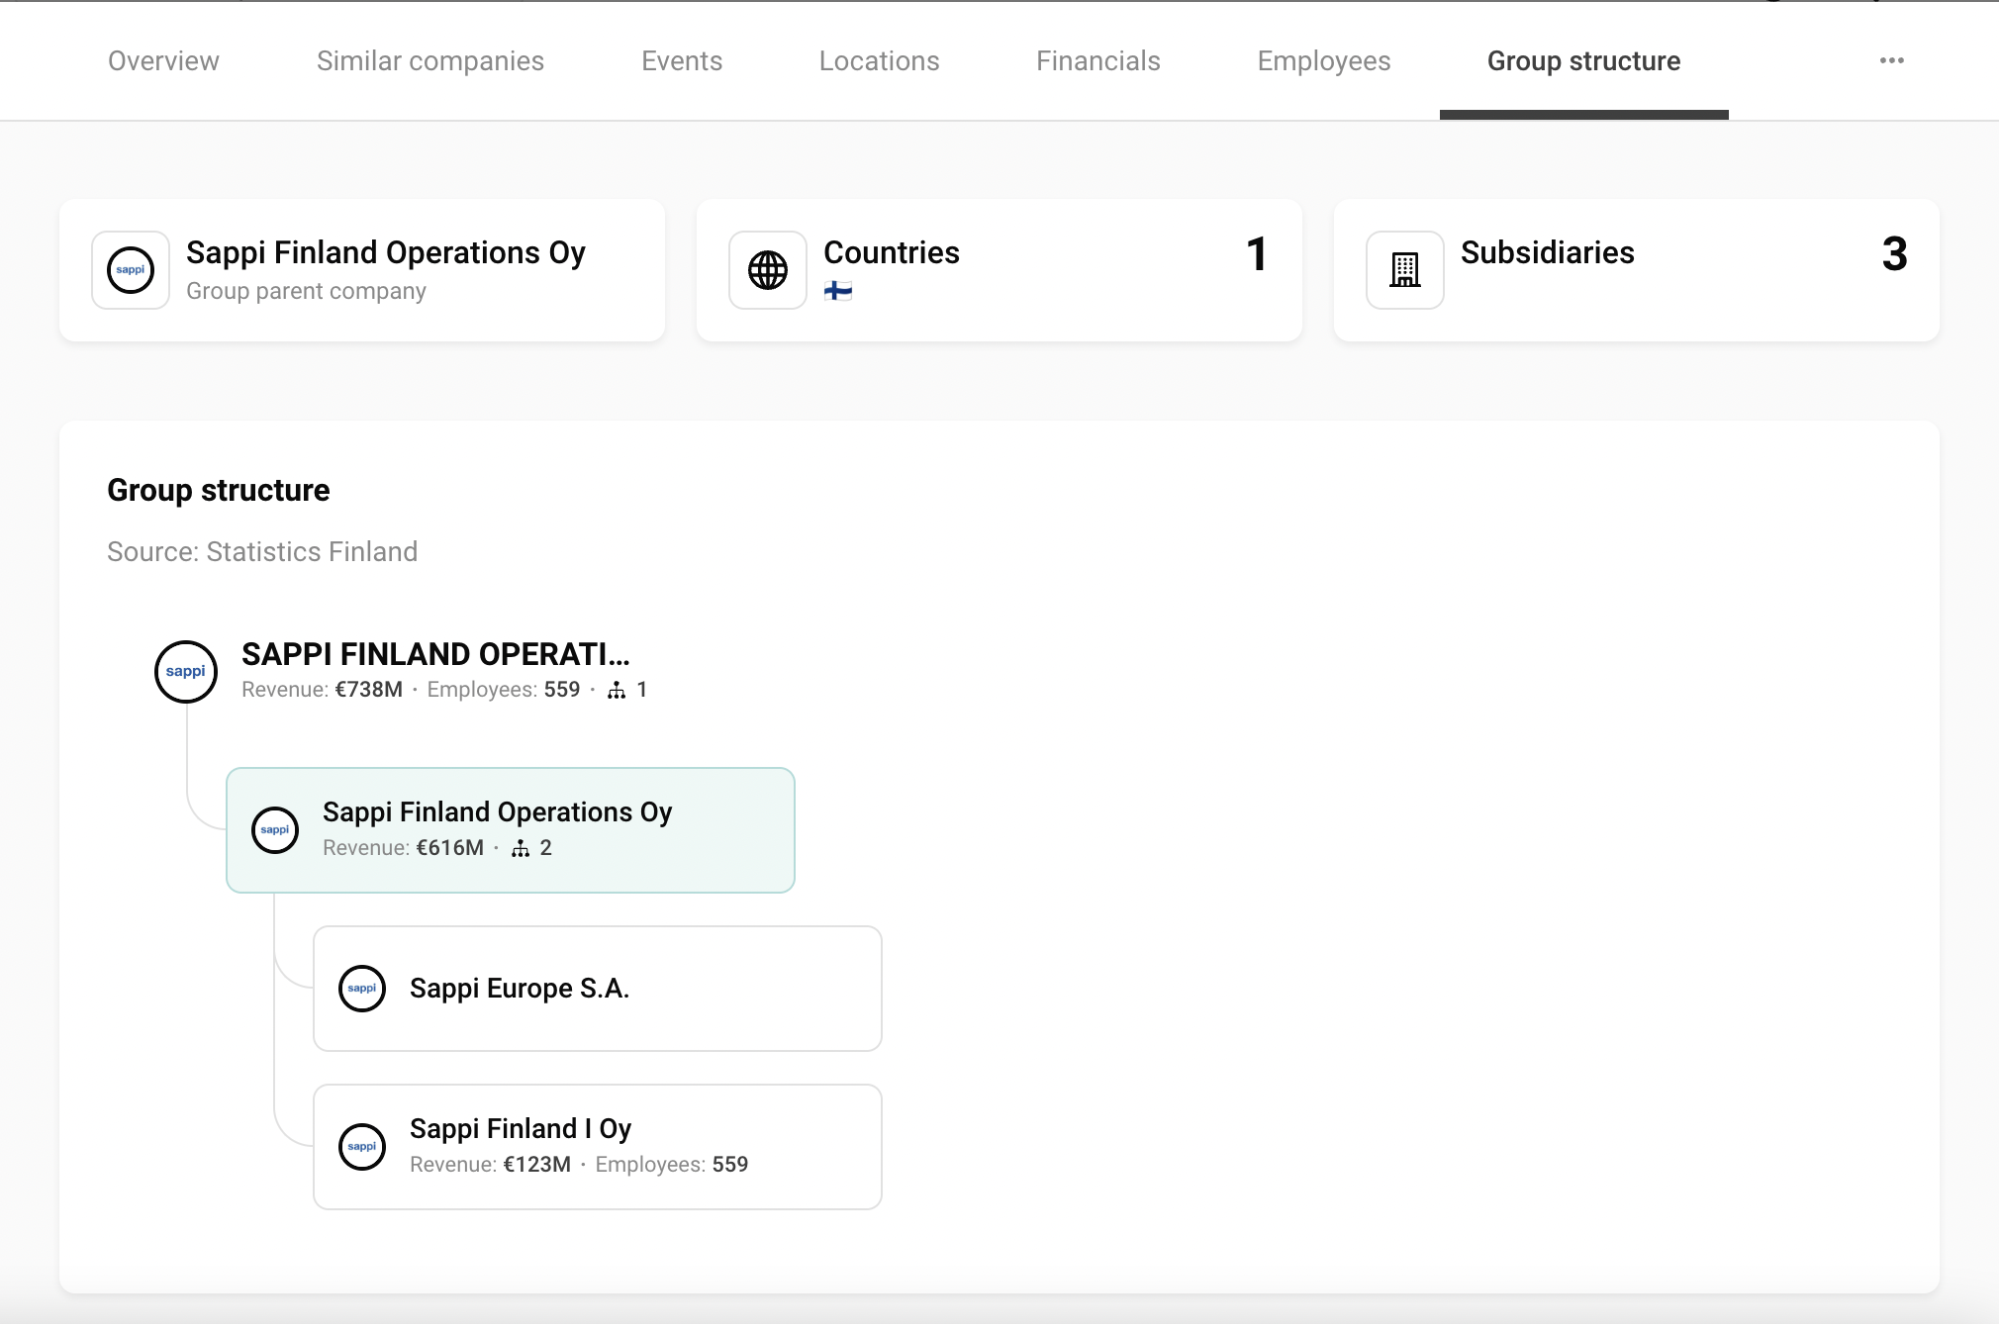The height and width of the screenshot is (1325, 1999).
Task: Click the globe icon in Countries card
Action: click(x=767, y=270)
